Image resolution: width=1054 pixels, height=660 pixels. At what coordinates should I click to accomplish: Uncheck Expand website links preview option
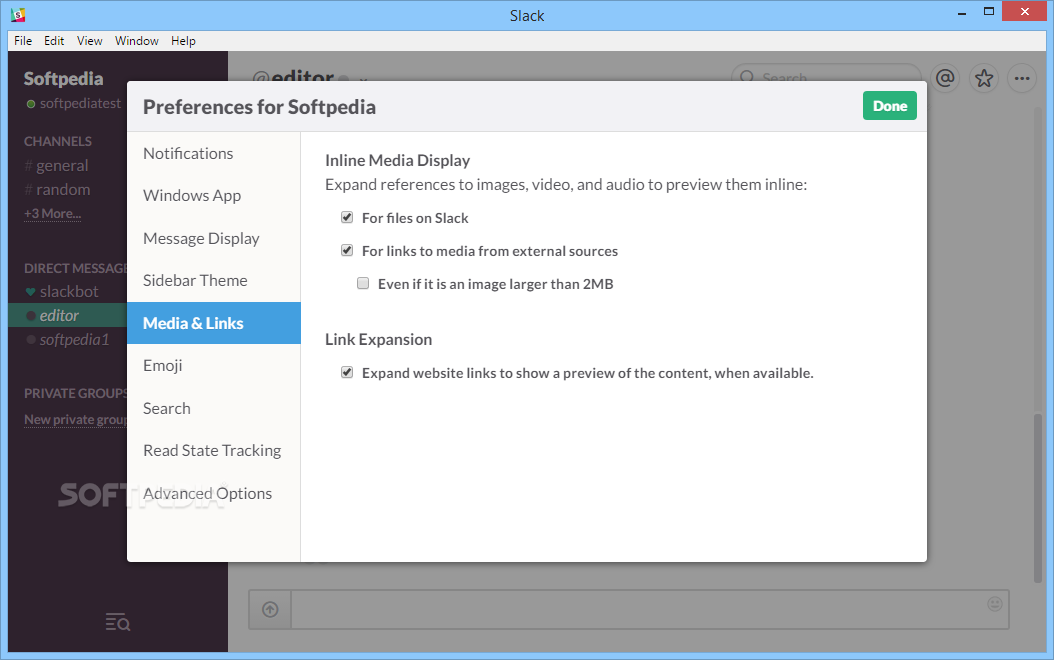[347, 372]
